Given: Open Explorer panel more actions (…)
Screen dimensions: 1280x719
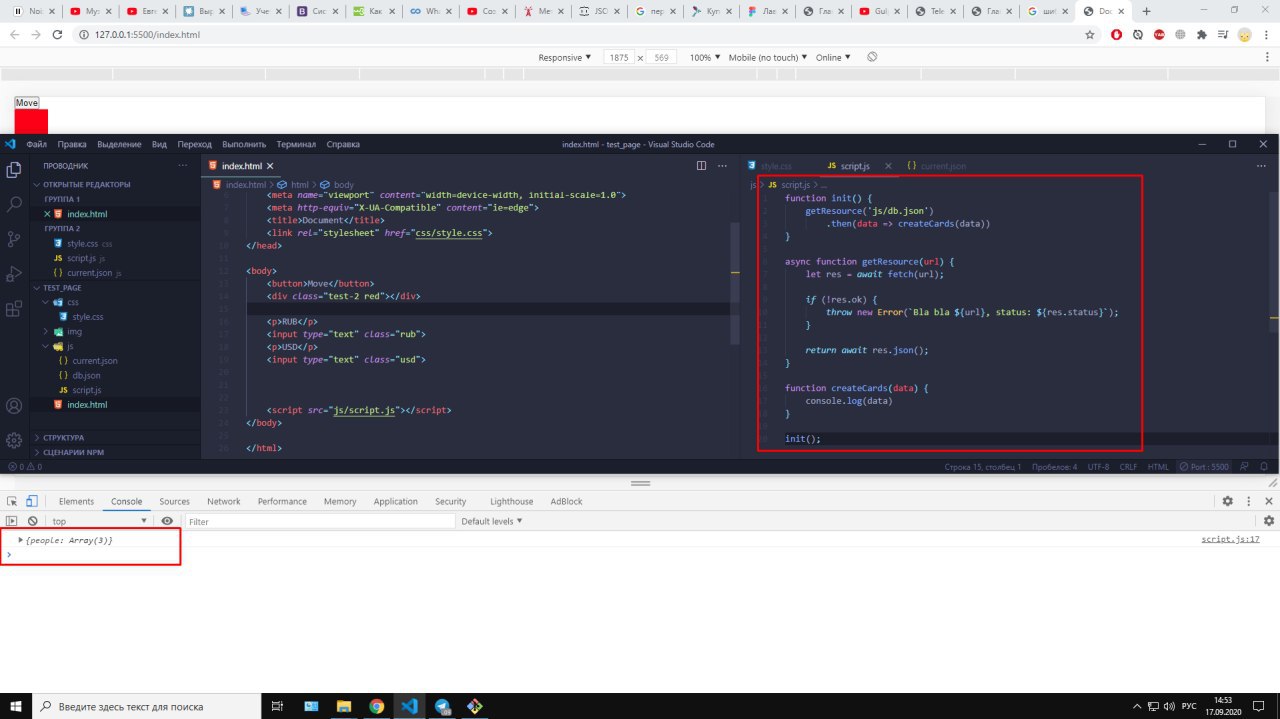Looking at the screenshot, I should click(182, 166).
